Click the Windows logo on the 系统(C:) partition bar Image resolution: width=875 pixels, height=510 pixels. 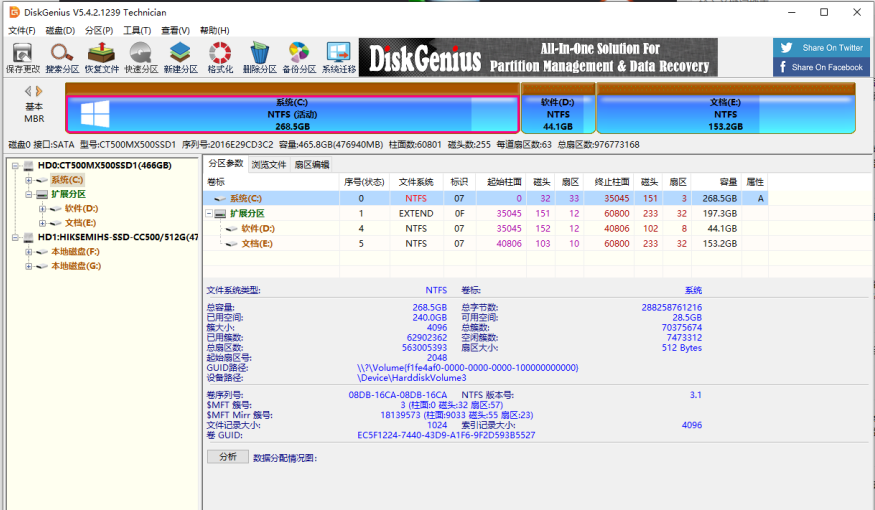(x=95, y=114)
